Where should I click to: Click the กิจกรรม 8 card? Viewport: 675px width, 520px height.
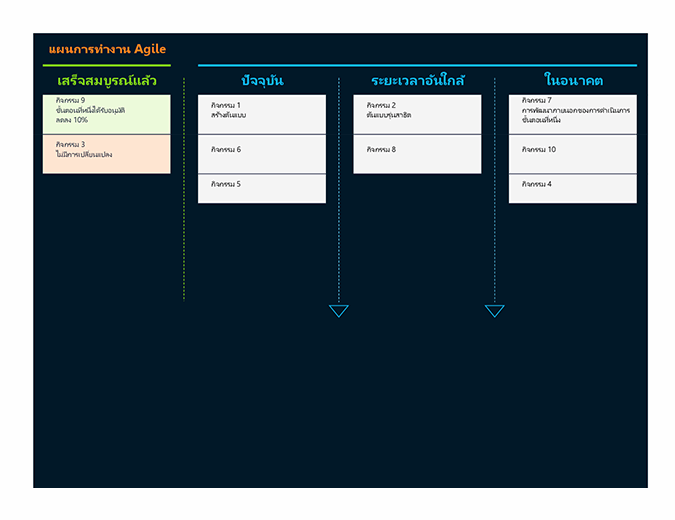tap(417, 154)
